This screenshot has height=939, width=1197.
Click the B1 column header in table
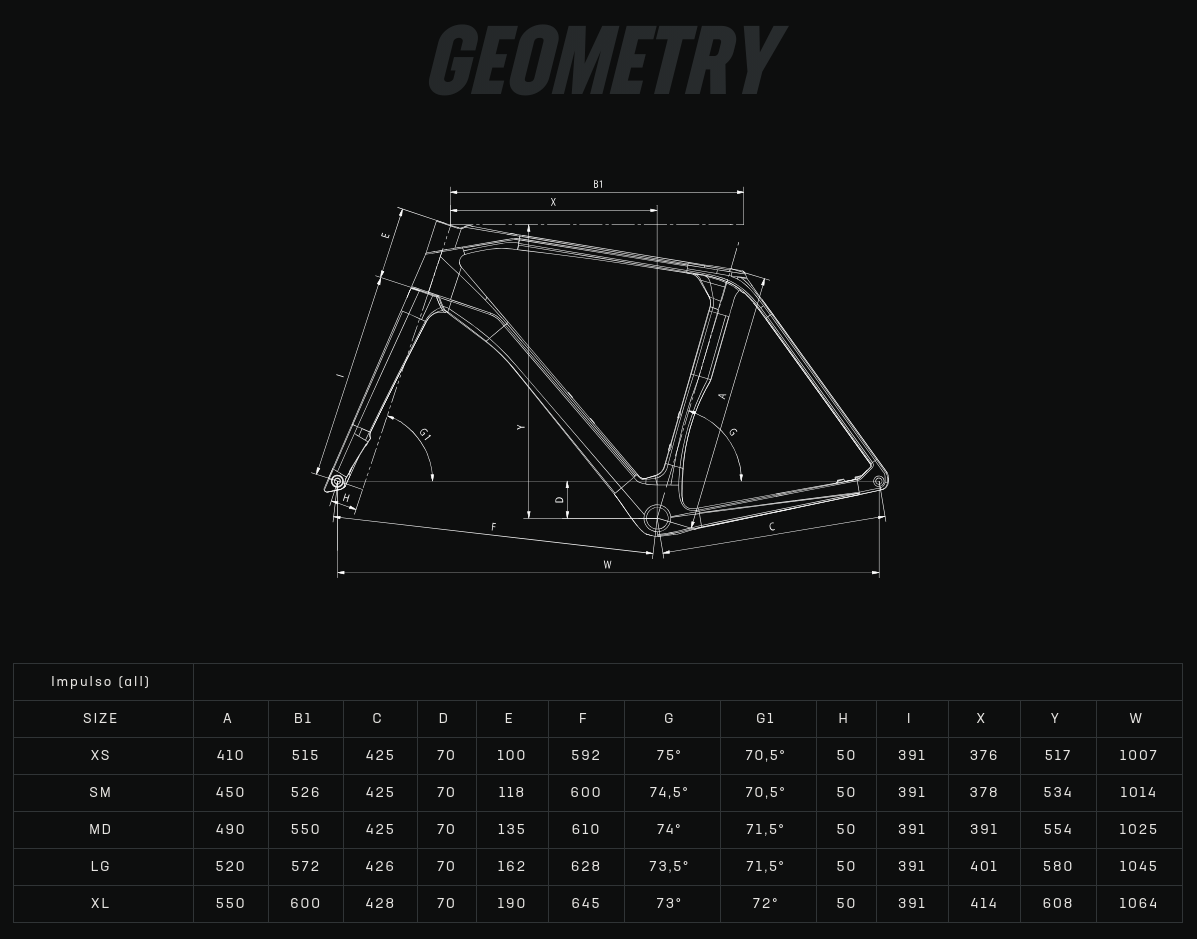tap(304, 719)
